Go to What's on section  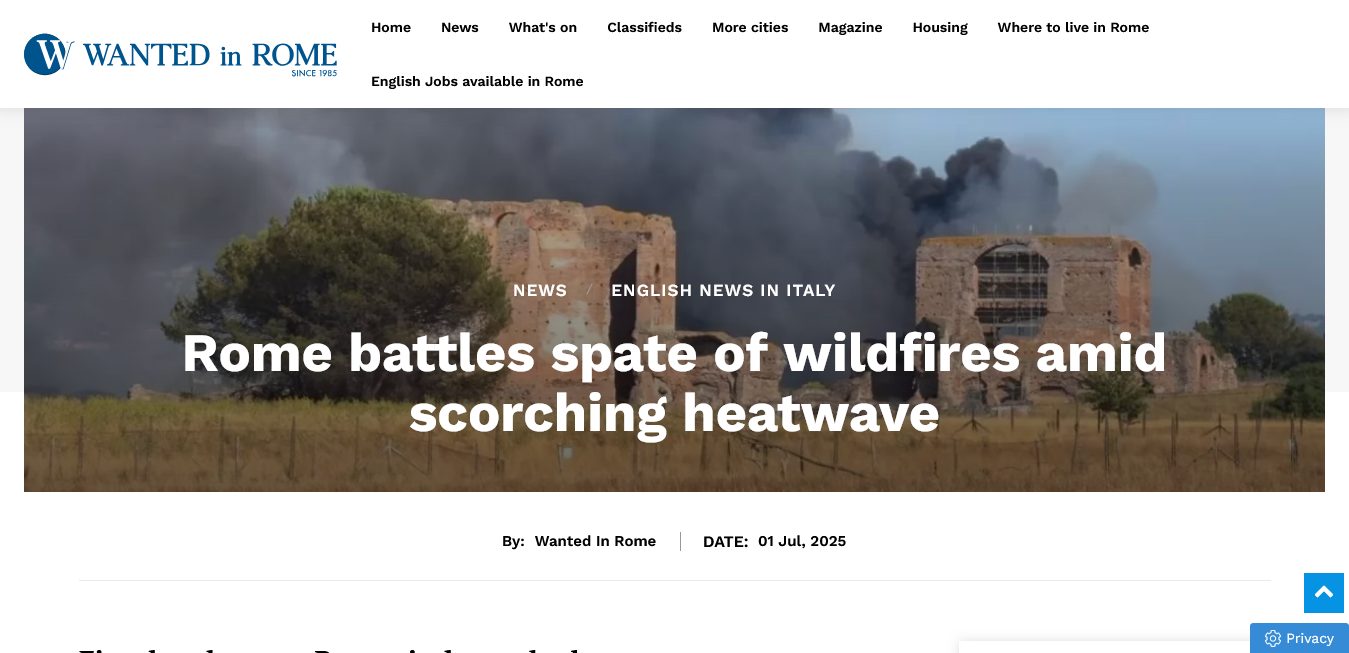tap(543, 27)
